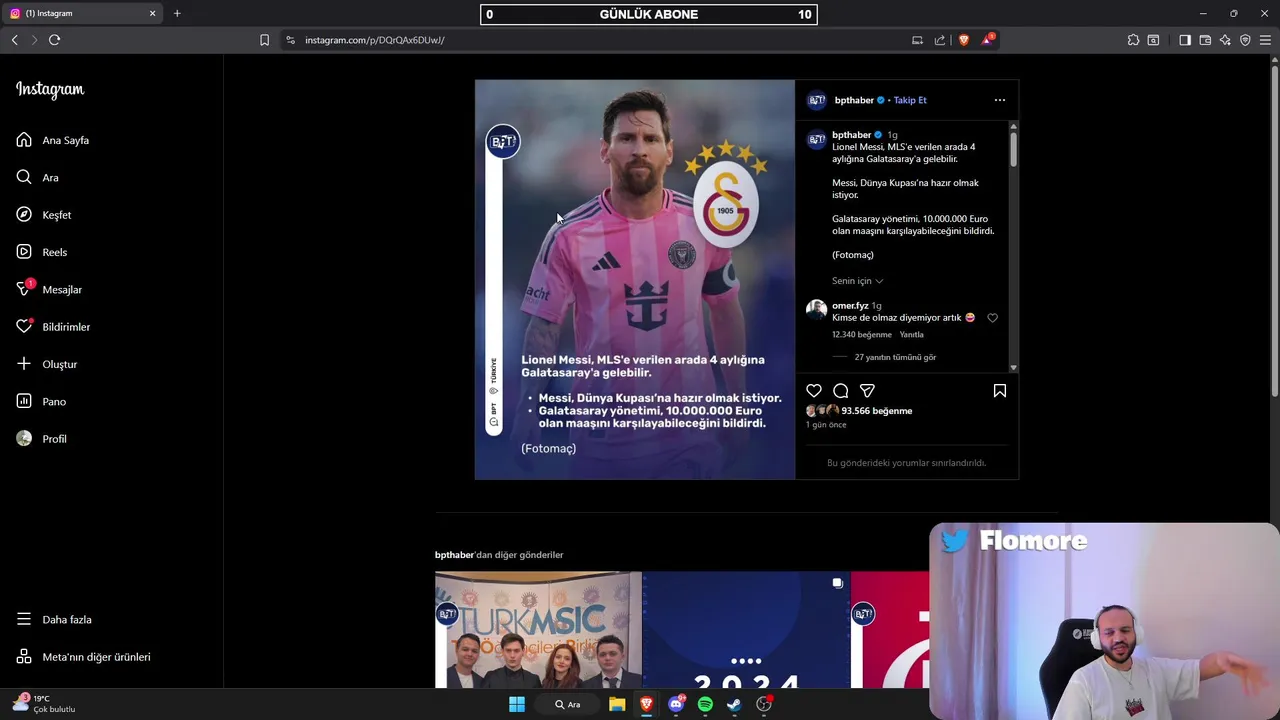Open the Pano dashboard

pos(41,401)
